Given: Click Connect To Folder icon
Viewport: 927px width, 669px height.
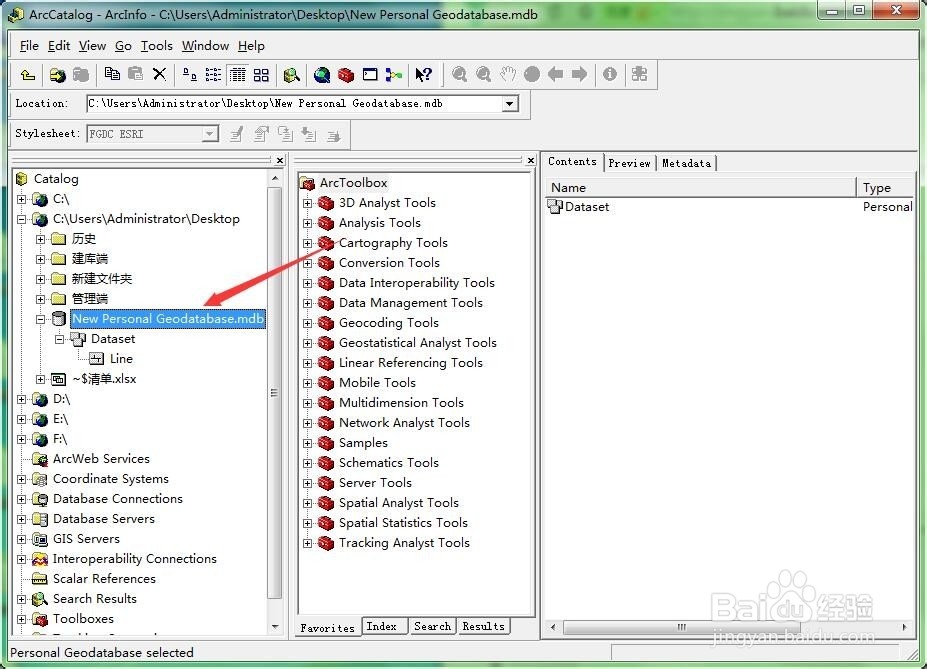Looking at the screenshot, I should [x=57, y=74].
